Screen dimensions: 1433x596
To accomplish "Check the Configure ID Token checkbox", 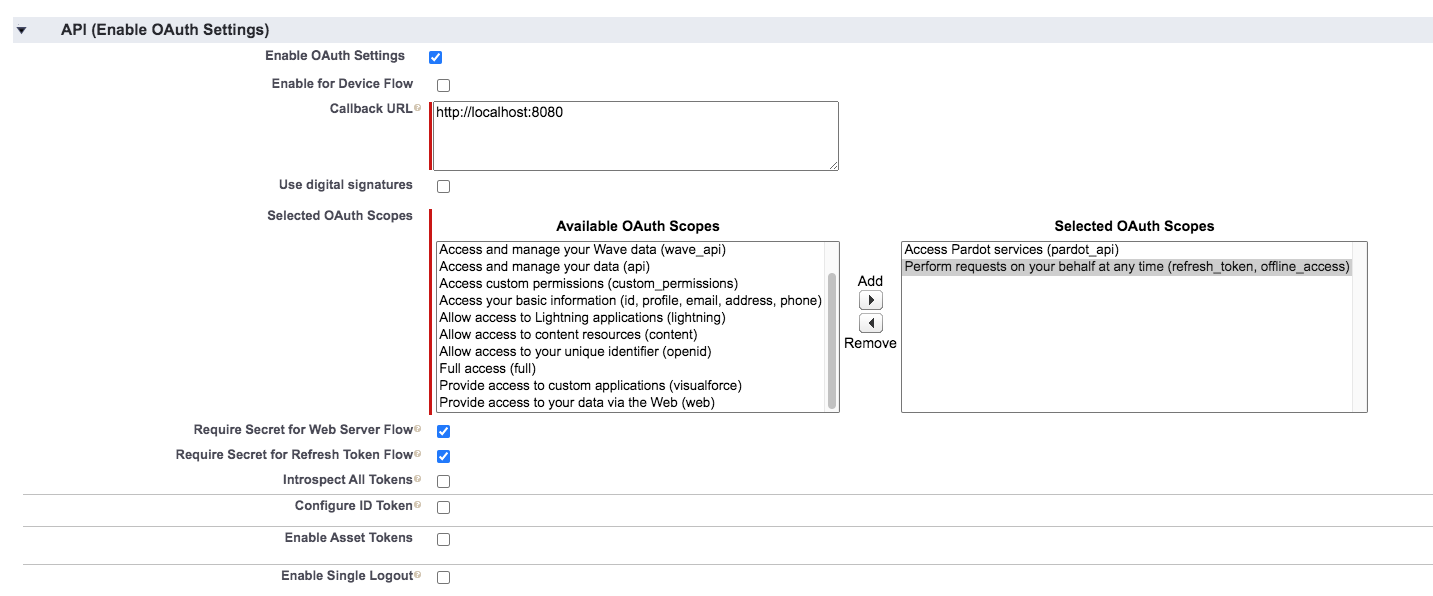I will 443,507.
